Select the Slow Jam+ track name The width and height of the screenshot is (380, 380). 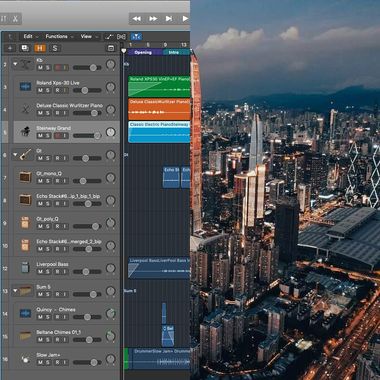coord(48,355)
